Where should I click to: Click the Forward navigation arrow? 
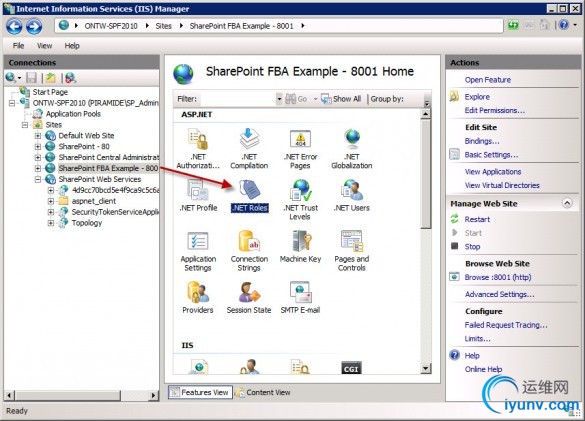pos(34,26)
